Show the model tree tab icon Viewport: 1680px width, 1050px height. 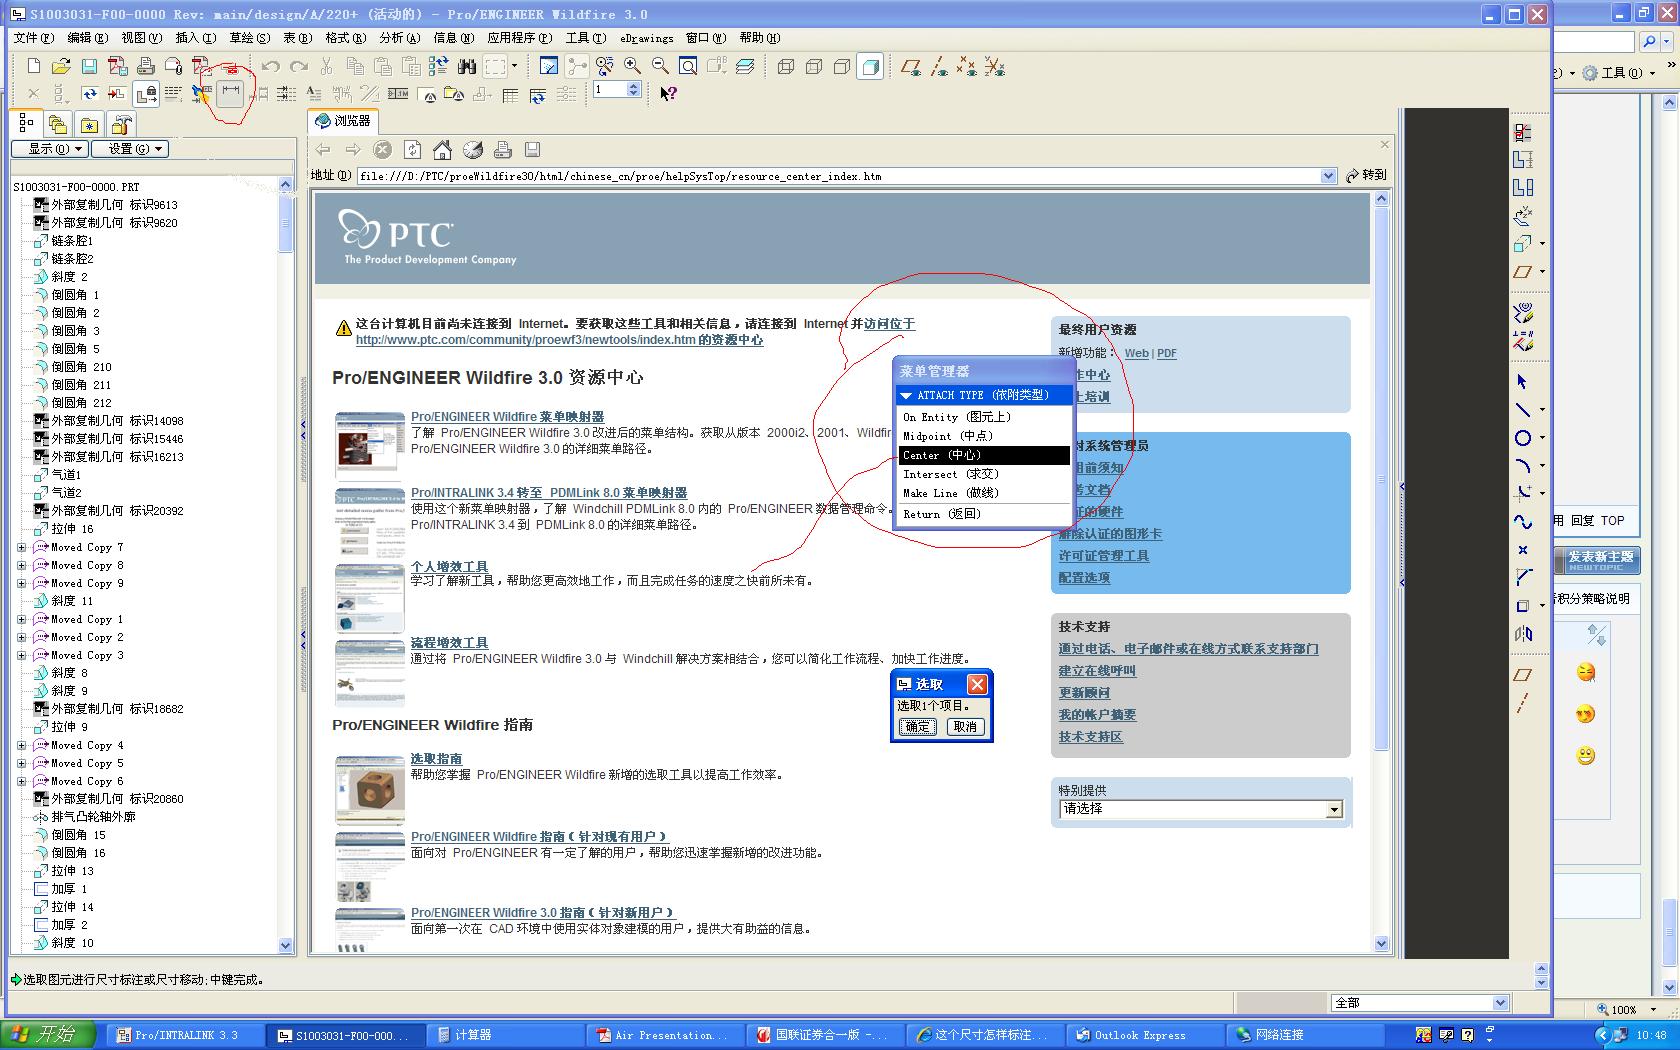[x=27, y=124]
